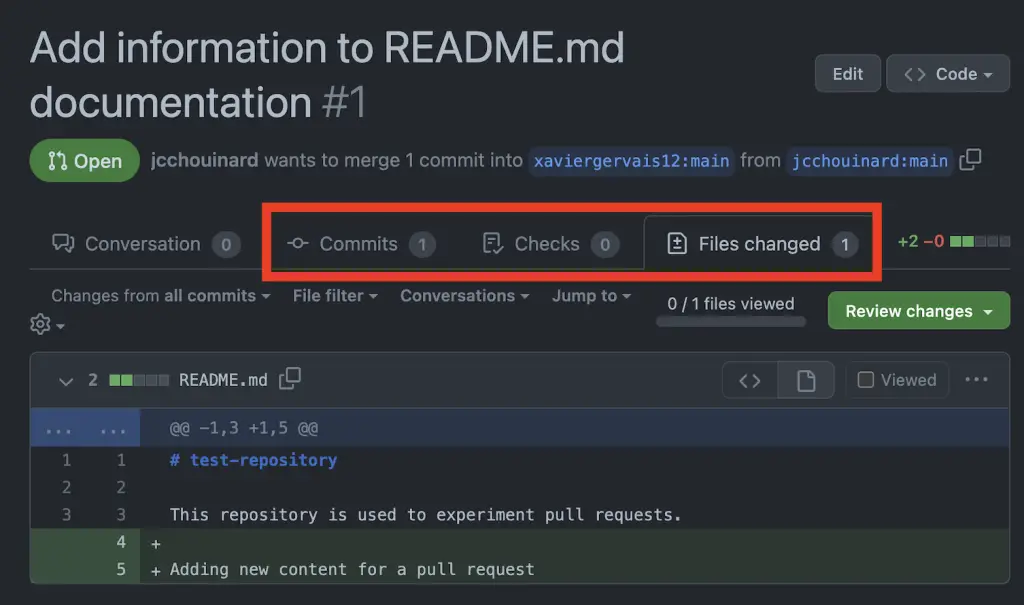
Task: Open the Conversations dropdown
Action: coord(464,295)
